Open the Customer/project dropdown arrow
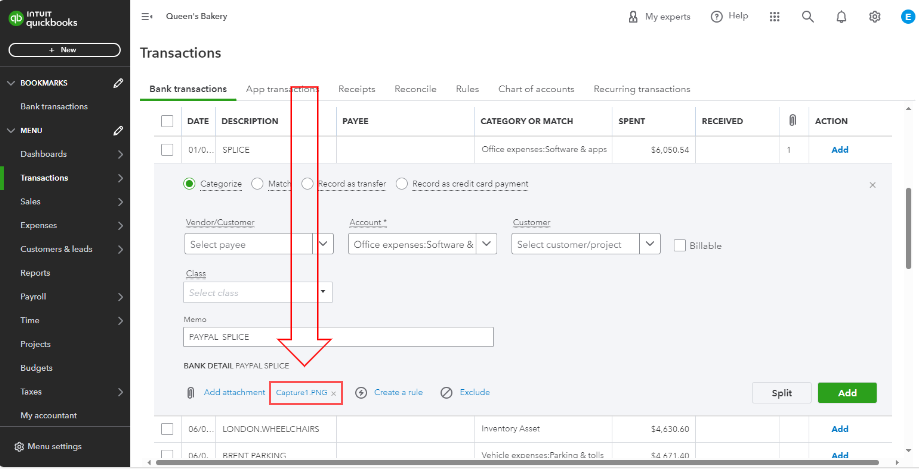The width and height of the screenshot is (919, 470). 650,244
